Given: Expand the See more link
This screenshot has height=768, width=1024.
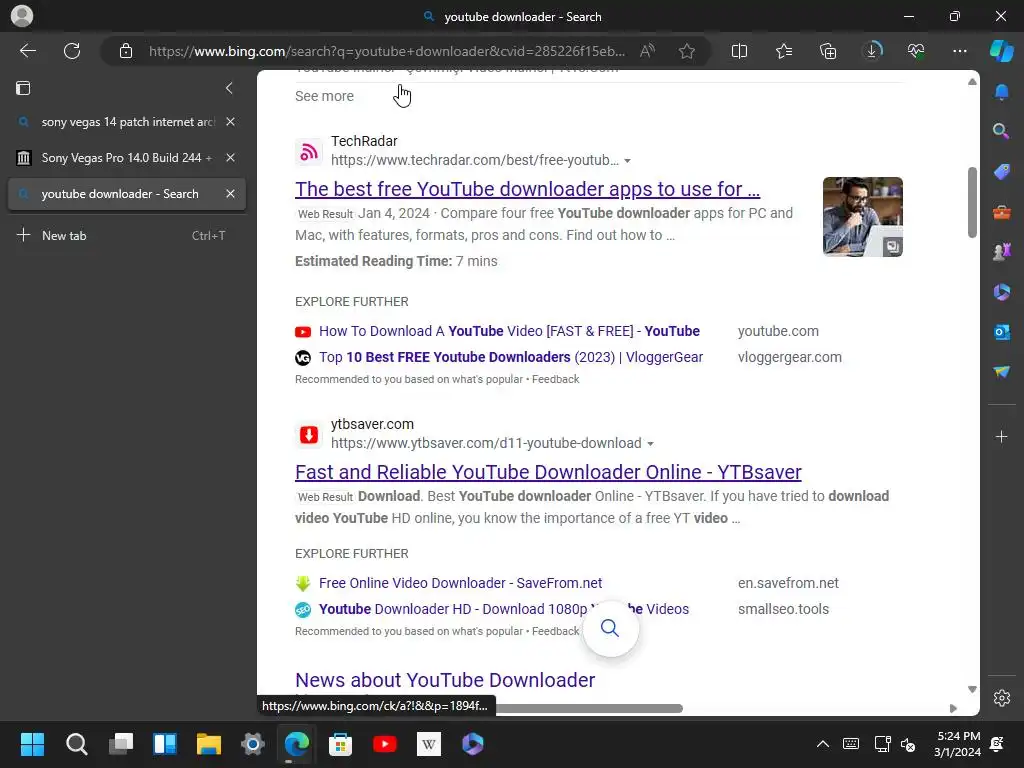Looking at the screenshot, I should pos(324,96).
